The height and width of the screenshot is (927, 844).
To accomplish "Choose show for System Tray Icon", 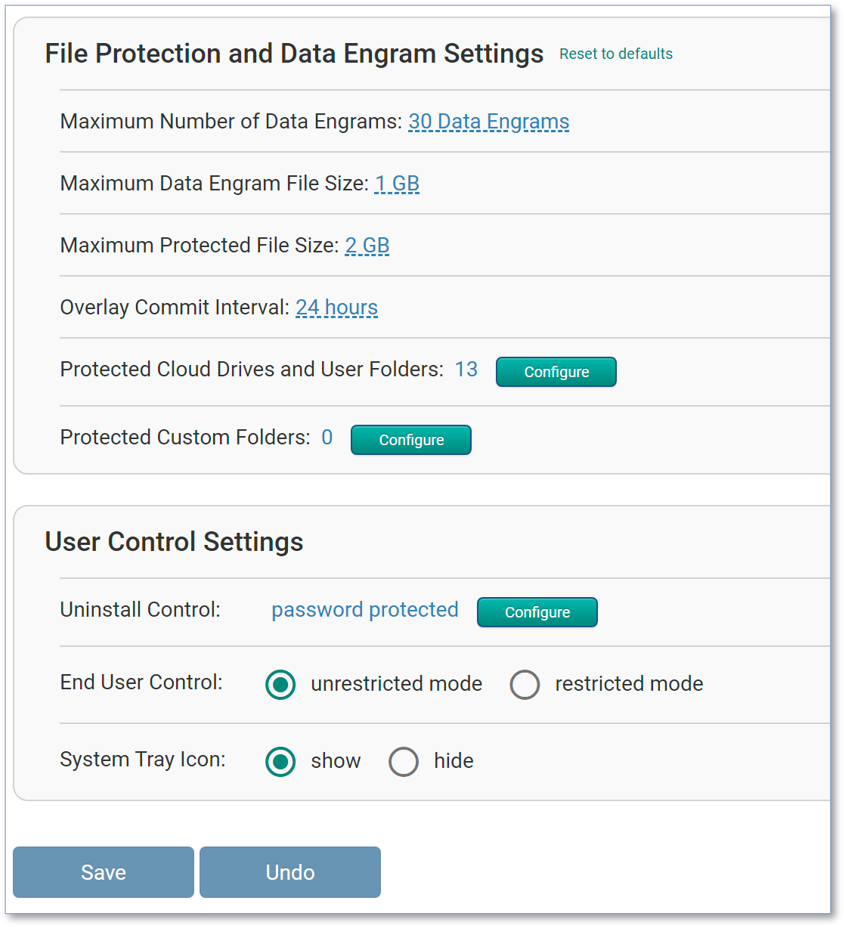I will (x=281, y=761).
